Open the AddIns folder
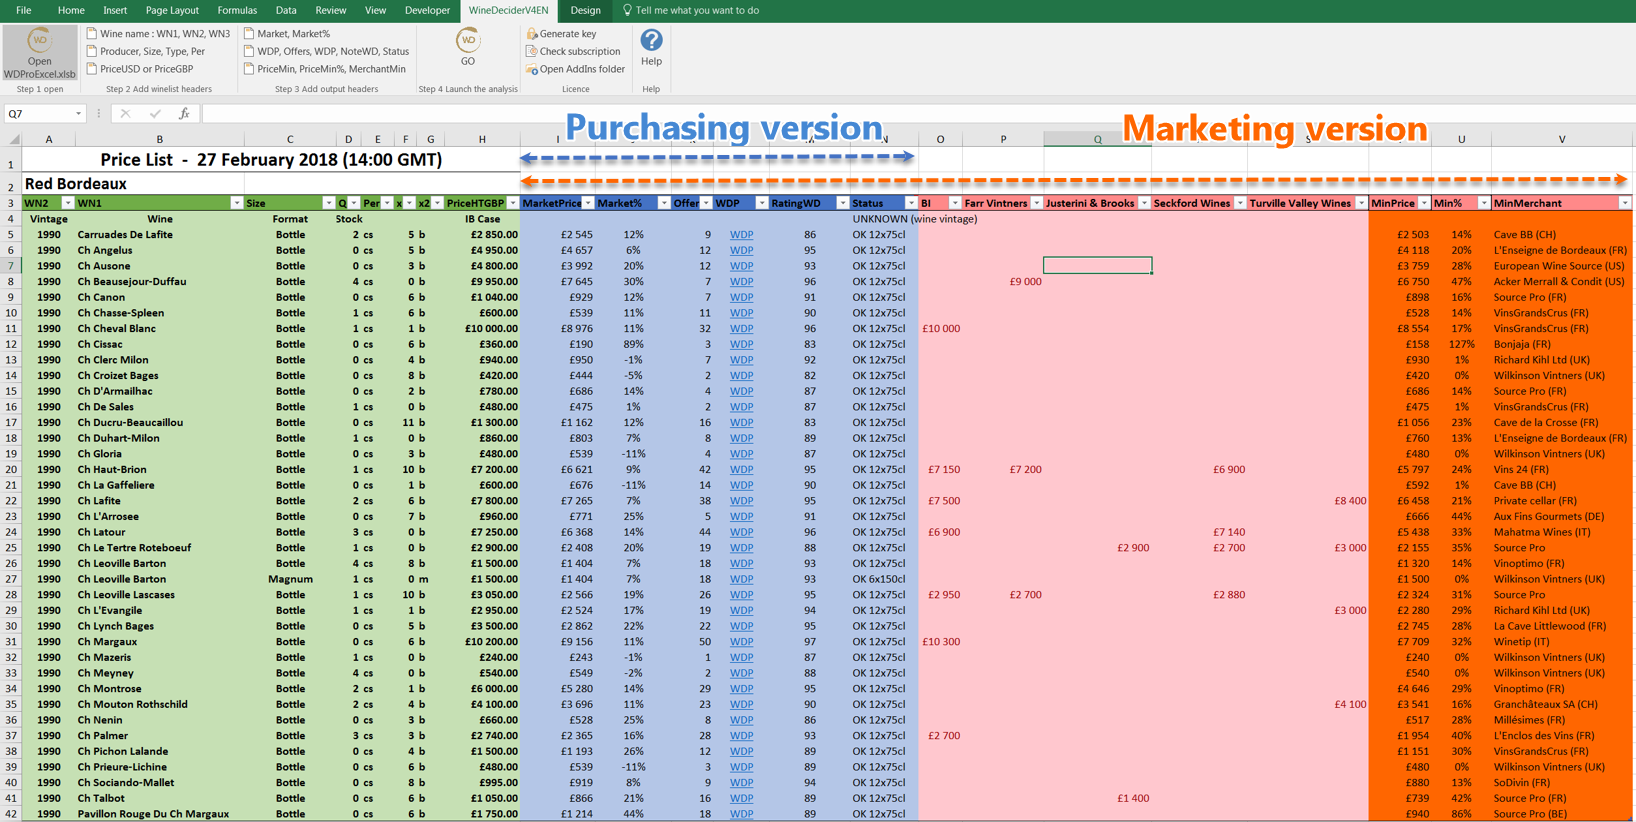 pyautogui.click(x=575, y=70)
